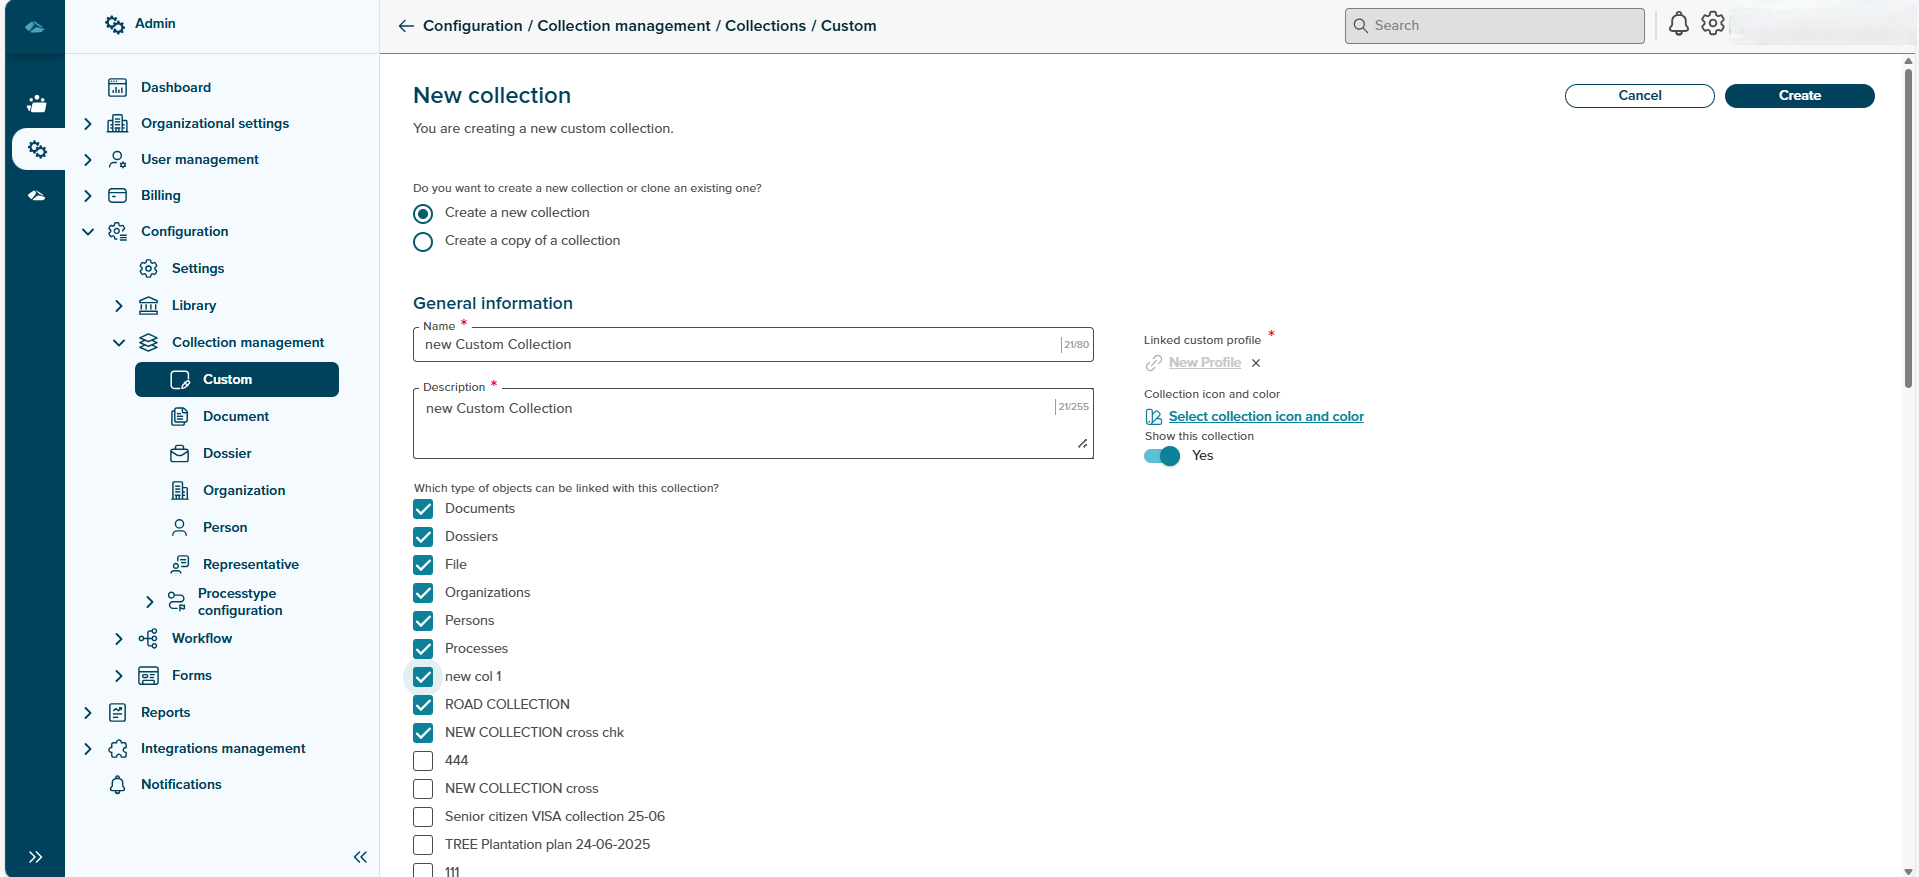This screenshot has width=1919, height=877.
Task: Click the back arrow beside the breadcrumb
Action: click(405, 26)
